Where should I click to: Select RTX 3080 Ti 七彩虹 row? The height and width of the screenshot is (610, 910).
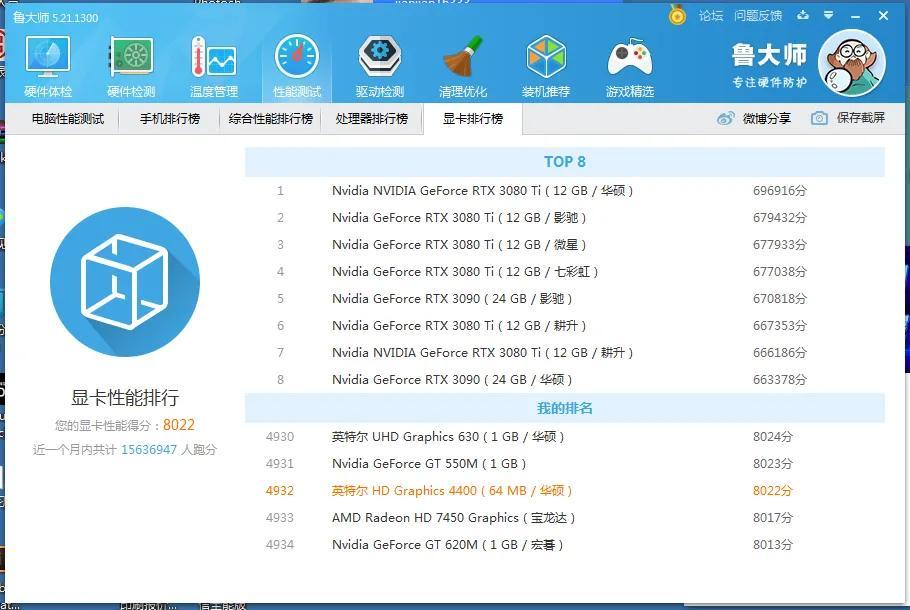(x=565, y=272)
